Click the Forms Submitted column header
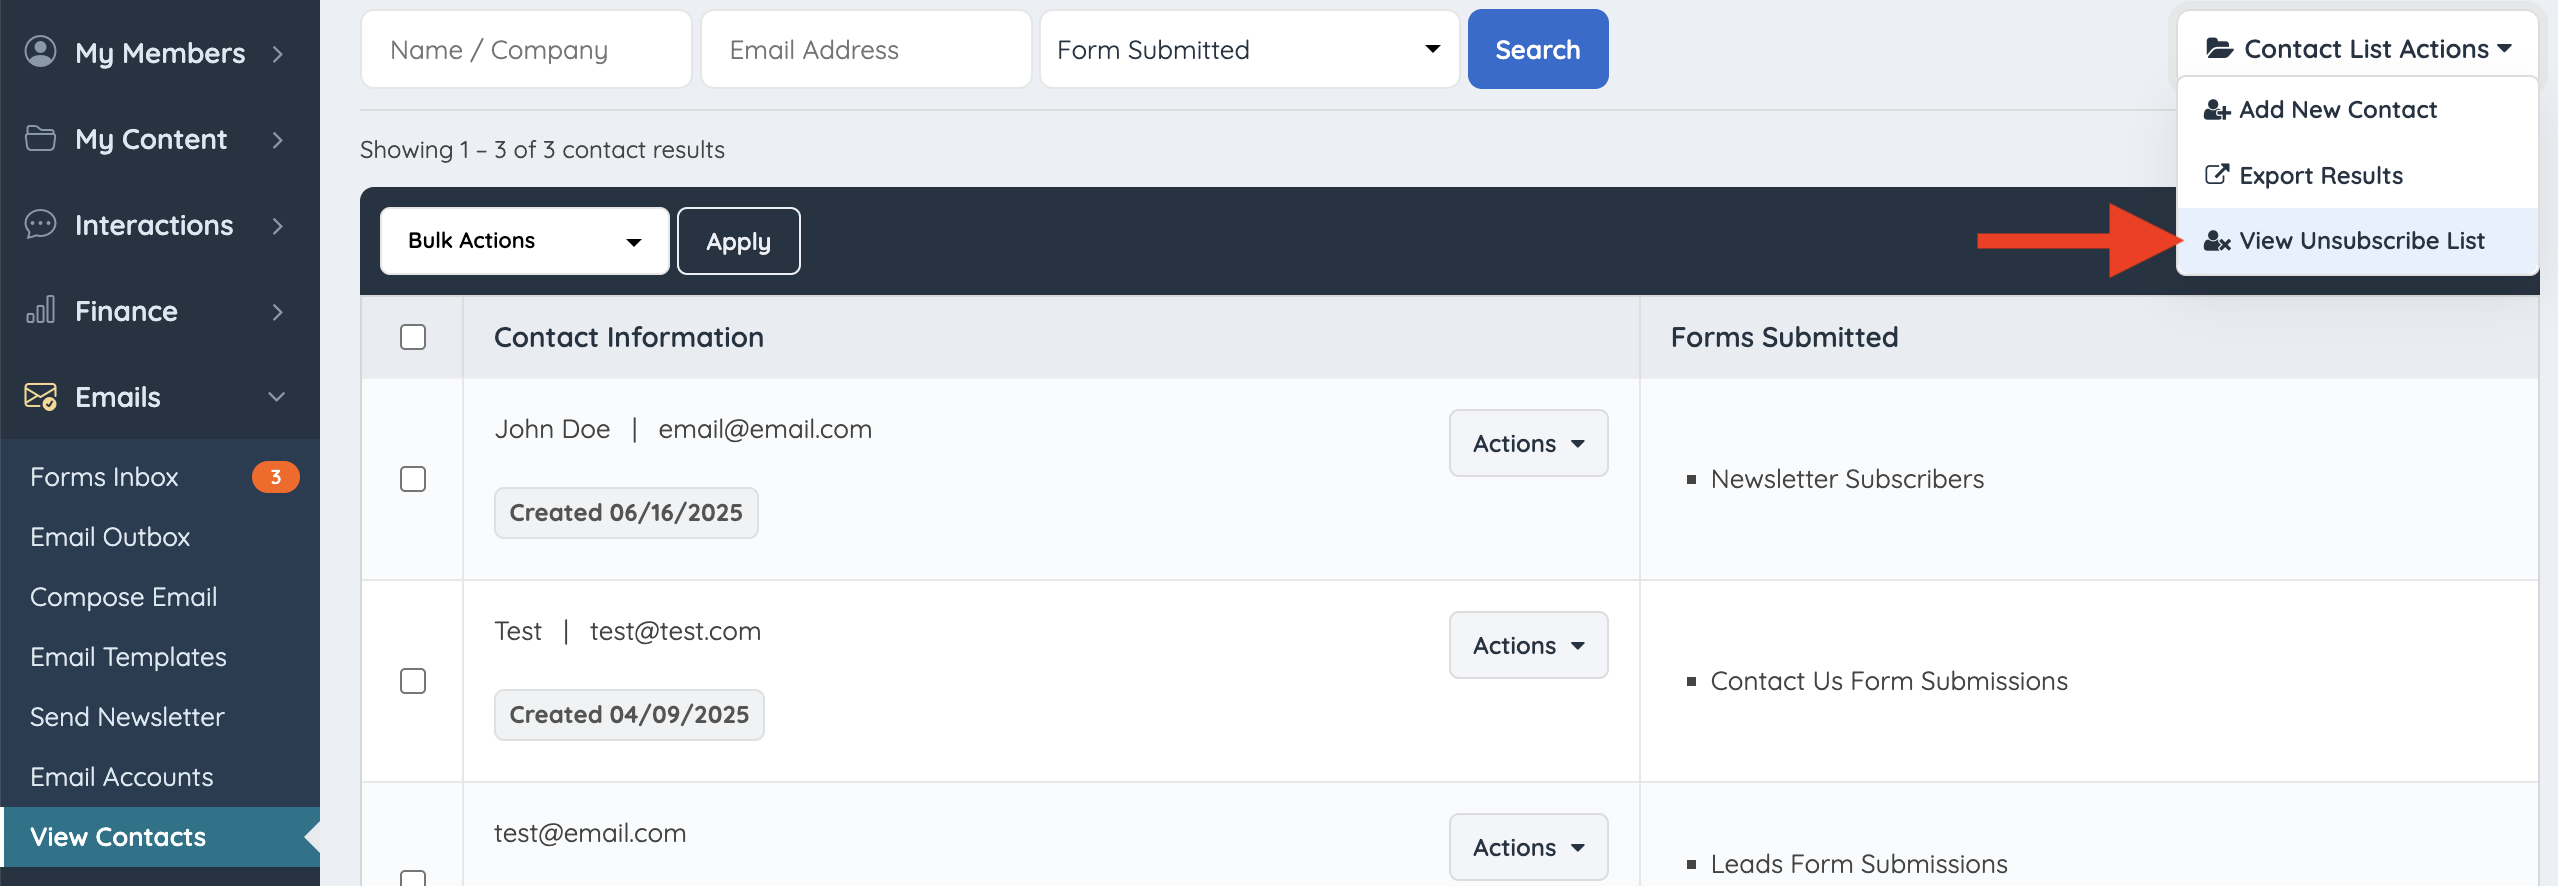The width and height of the screenshot is (2558, 886). [1784, 337]
